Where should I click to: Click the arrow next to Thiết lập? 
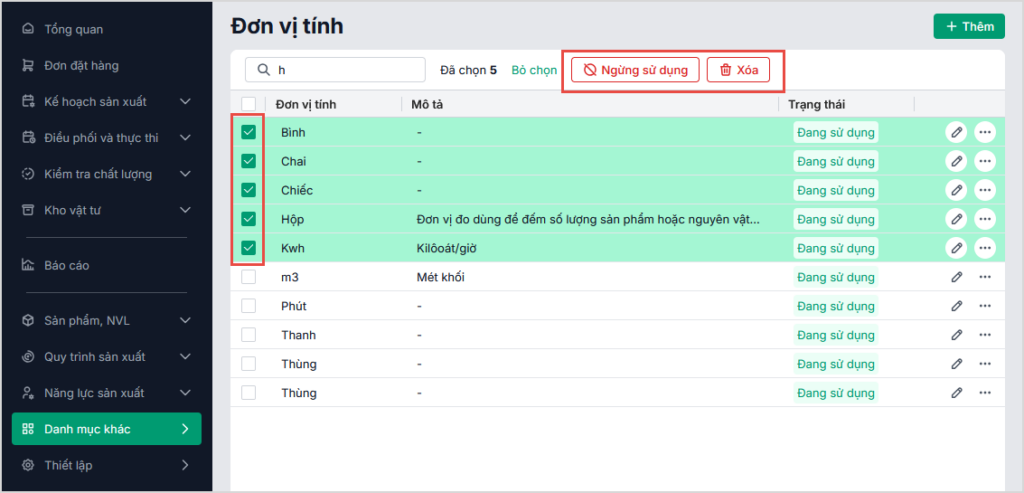(x=185, y=466)
